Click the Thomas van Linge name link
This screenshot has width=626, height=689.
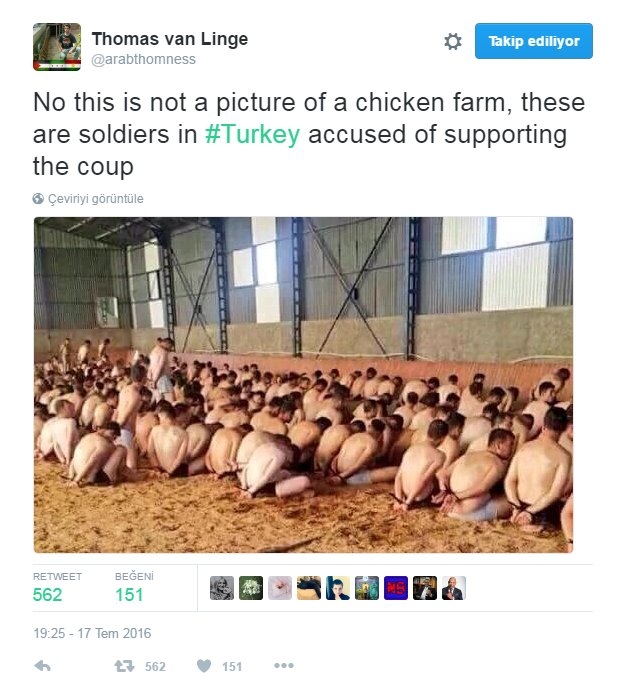coord(170,39)
